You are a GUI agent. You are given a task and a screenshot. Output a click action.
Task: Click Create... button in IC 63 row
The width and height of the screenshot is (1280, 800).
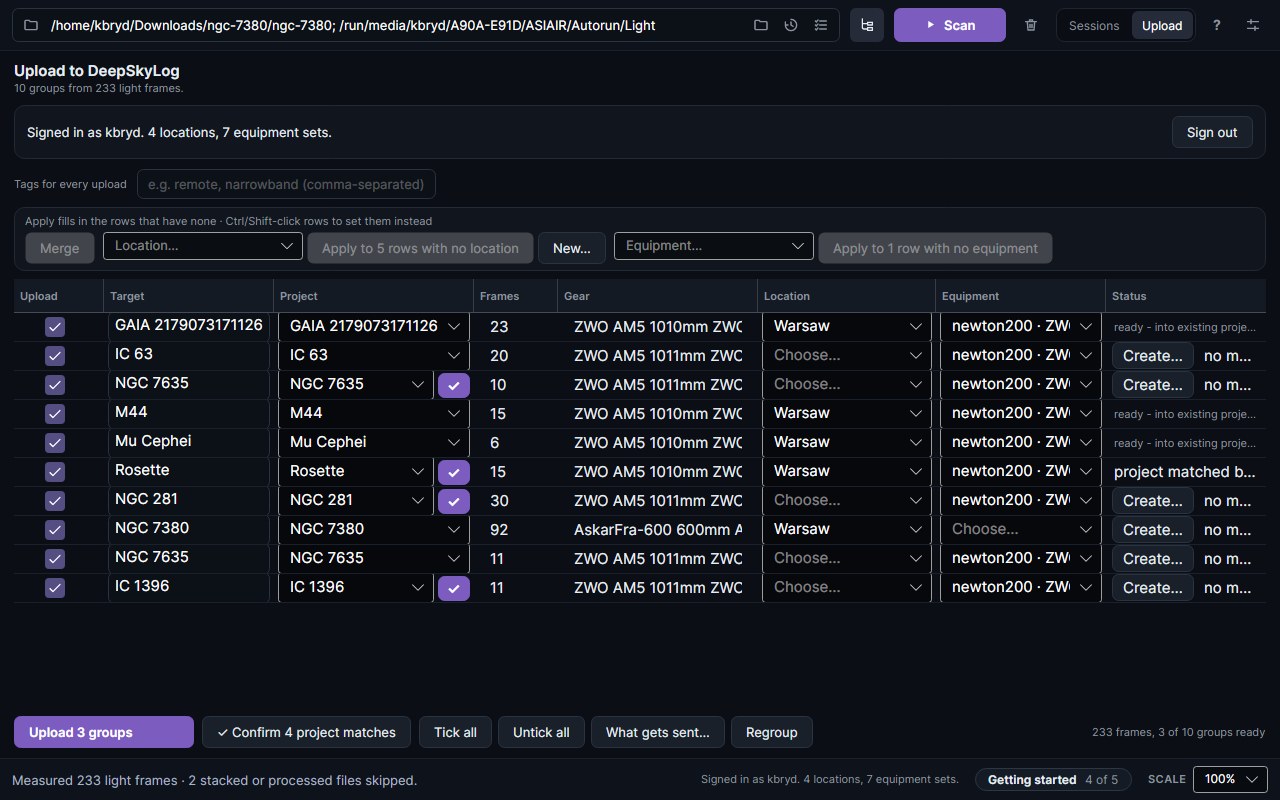tap(1153, 356)
